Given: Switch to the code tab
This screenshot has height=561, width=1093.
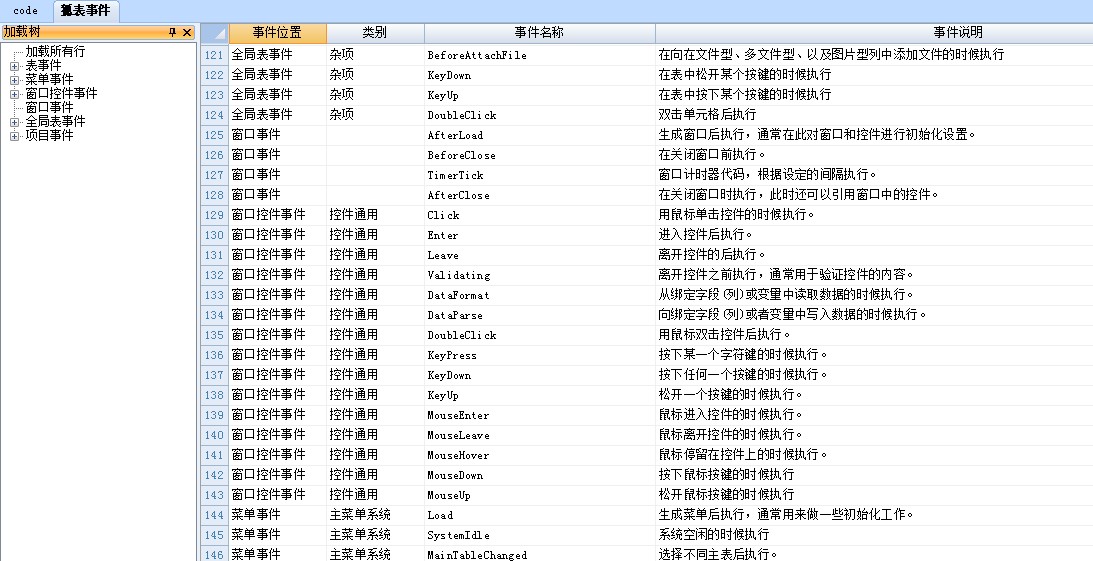Looking at the screenshot, I should [x=26, y=10].
